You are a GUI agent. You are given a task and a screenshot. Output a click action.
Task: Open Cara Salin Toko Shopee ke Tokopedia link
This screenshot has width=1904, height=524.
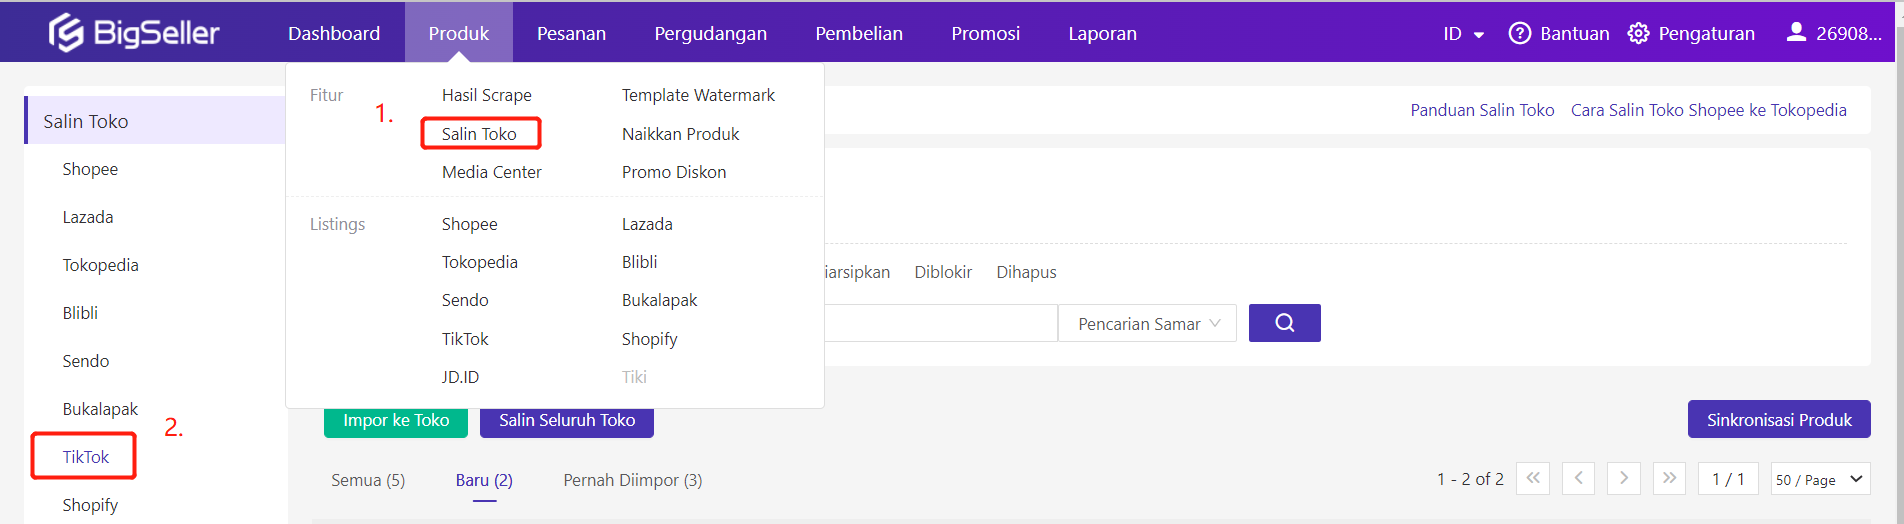pos(1709,110)
